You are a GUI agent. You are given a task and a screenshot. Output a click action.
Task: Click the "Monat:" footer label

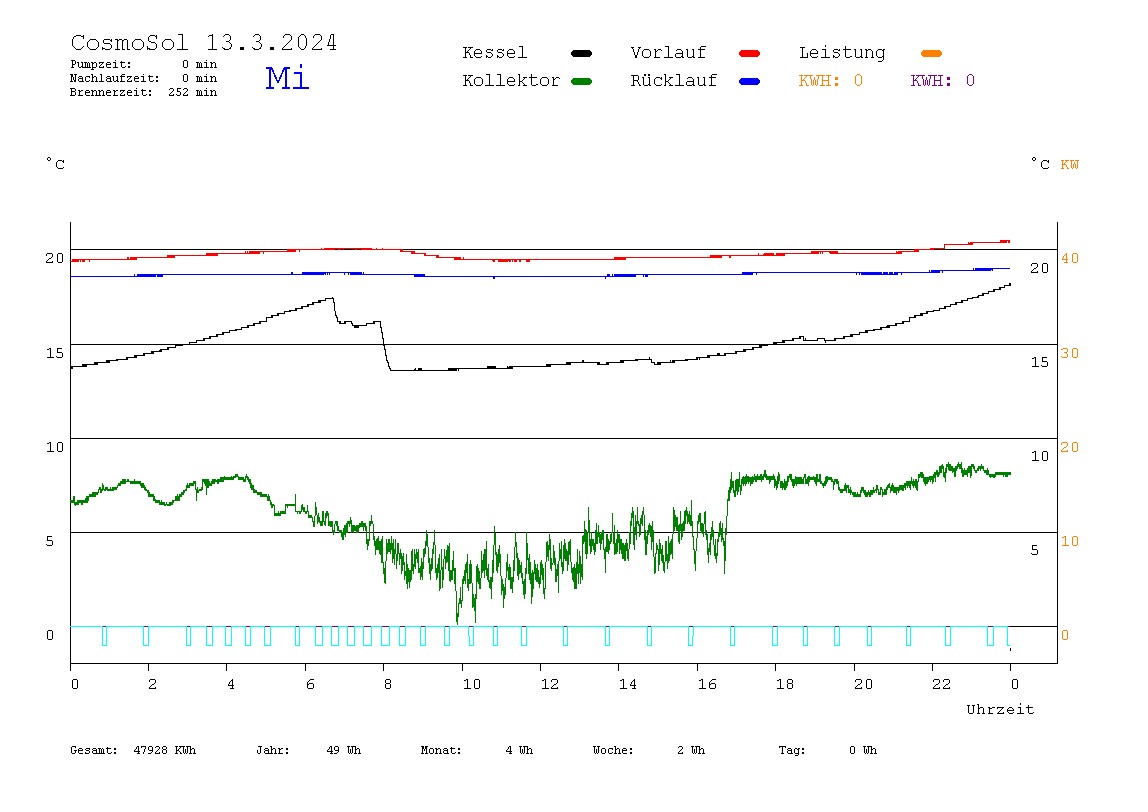pyautogui.click(x=441, y=750)
